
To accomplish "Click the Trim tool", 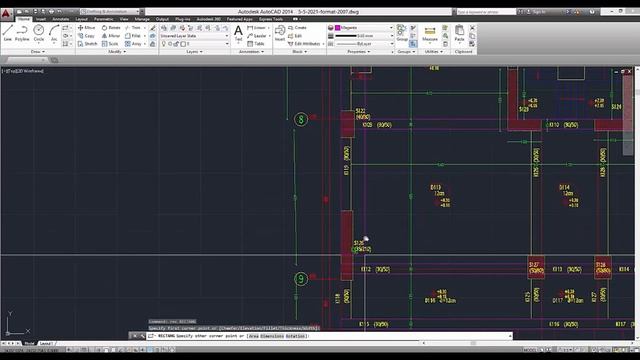I will pos(133,28).
